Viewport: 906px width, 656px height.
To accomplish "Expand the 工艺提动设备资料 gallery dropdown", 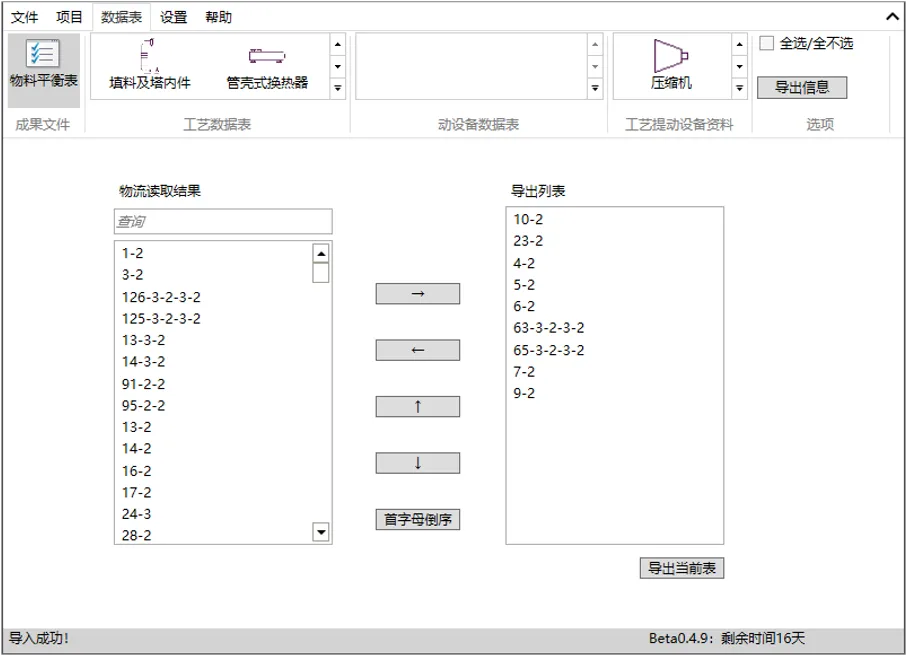I will [740, 88].
